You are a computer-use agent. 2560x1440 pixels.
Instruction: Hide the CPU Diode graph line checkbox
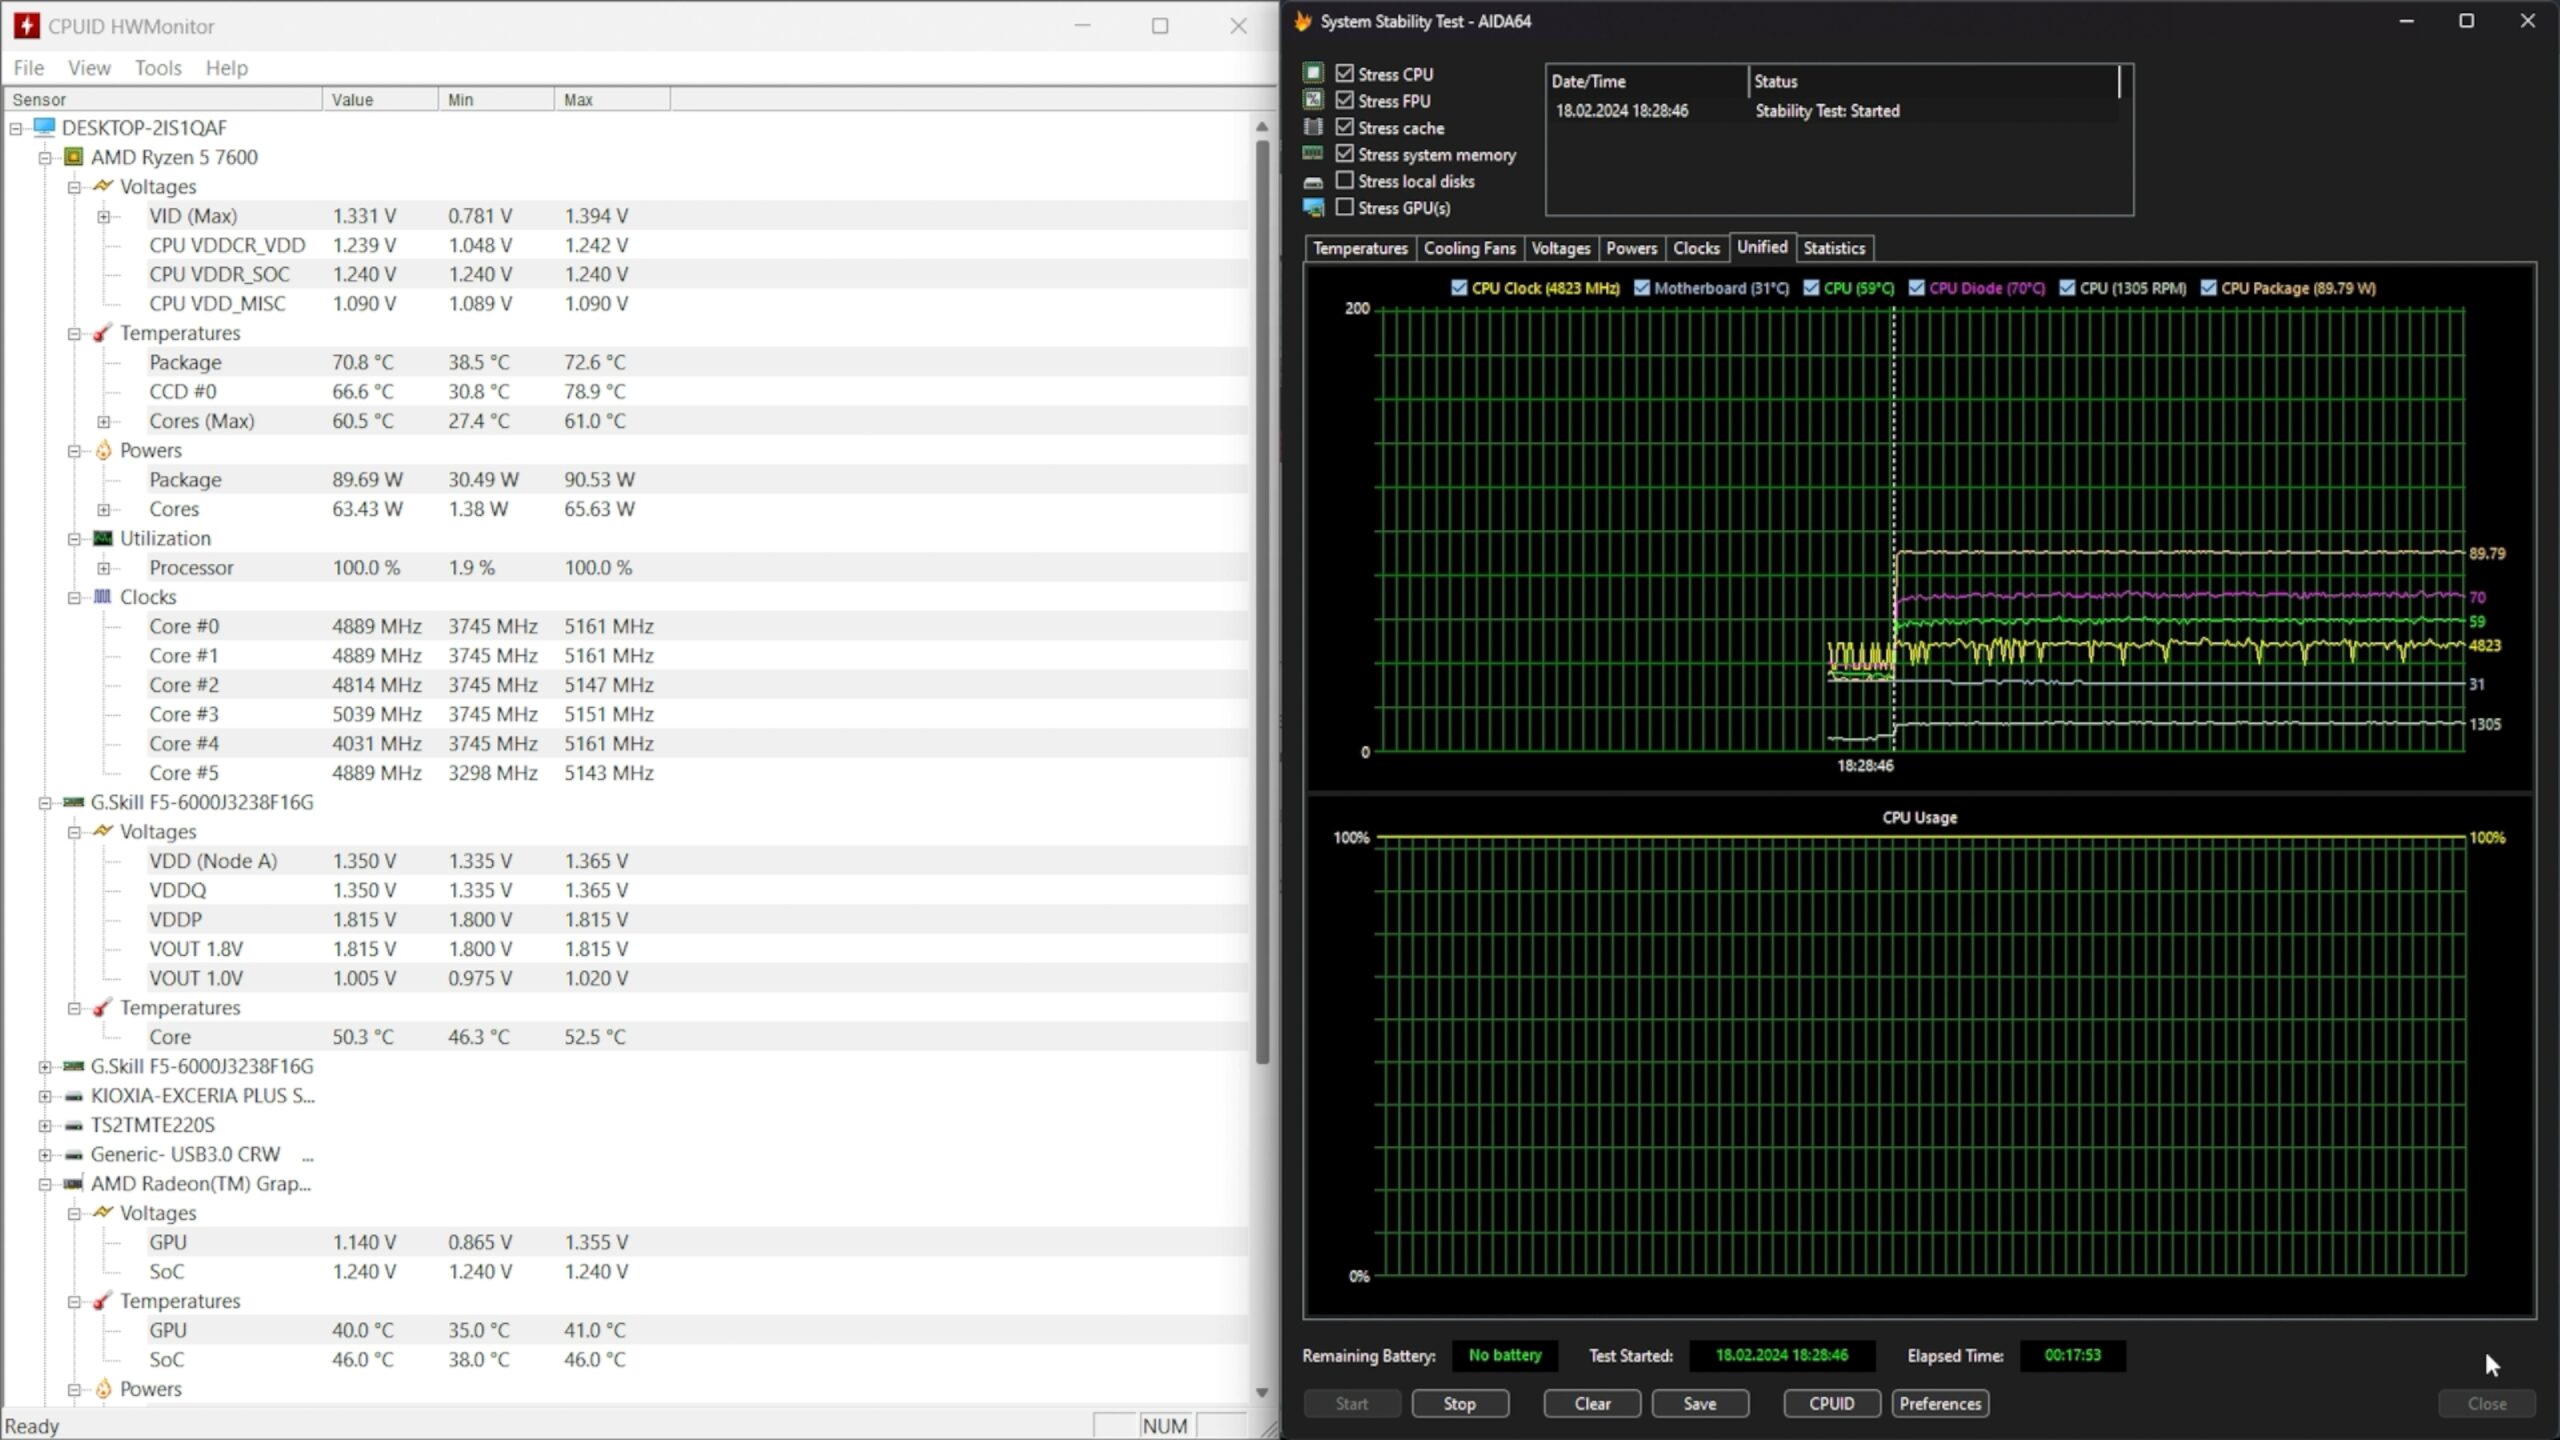[x=1916, y=288]
